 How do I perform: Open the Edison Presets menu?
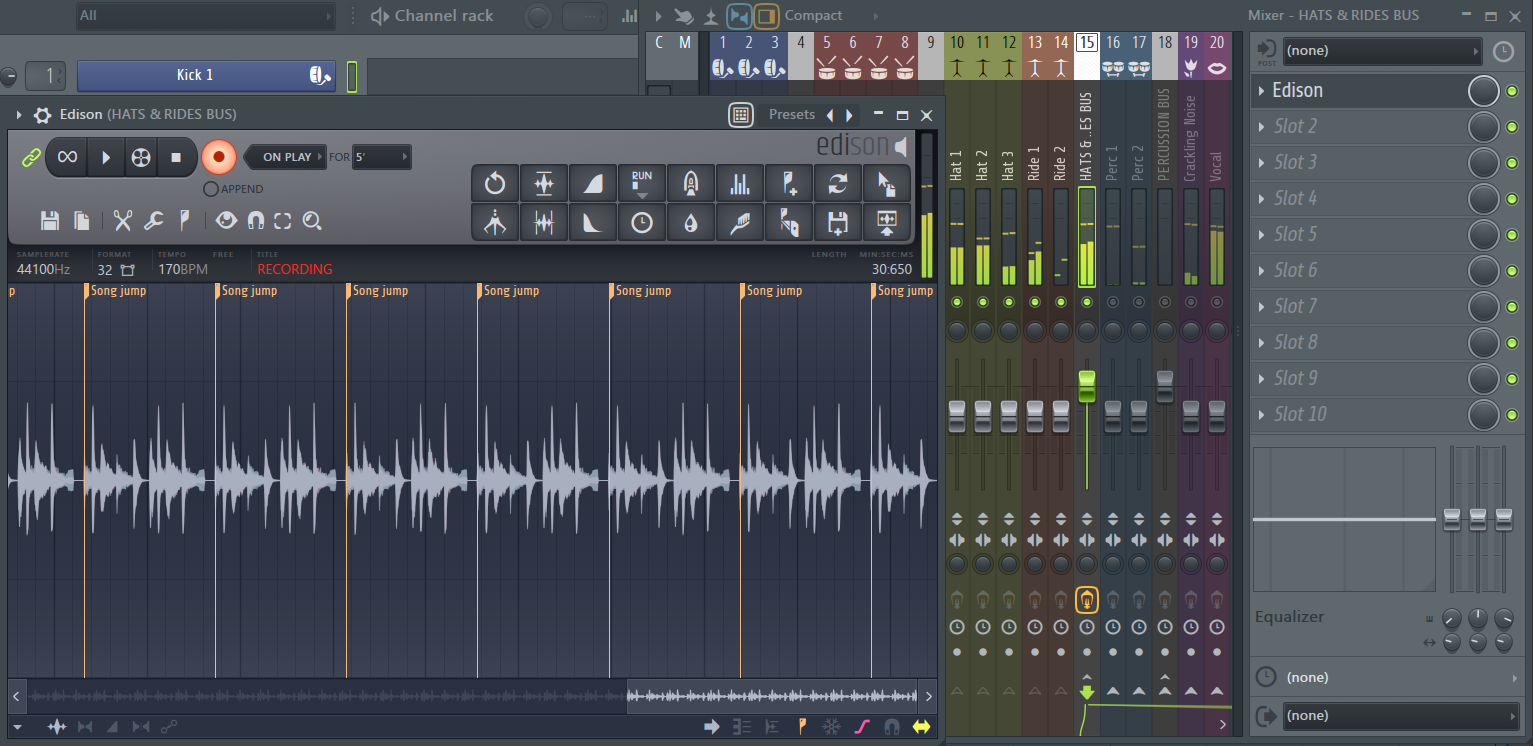tap(792, 114)
